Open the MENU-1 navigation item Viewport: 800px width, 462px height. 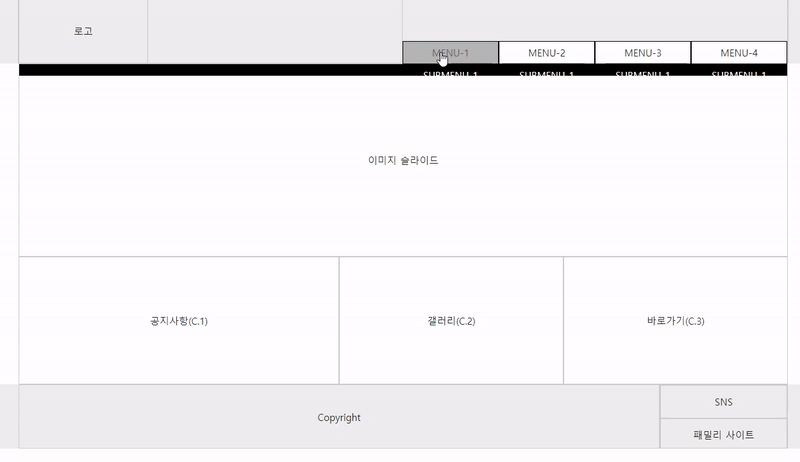click(x=450, y=53)
